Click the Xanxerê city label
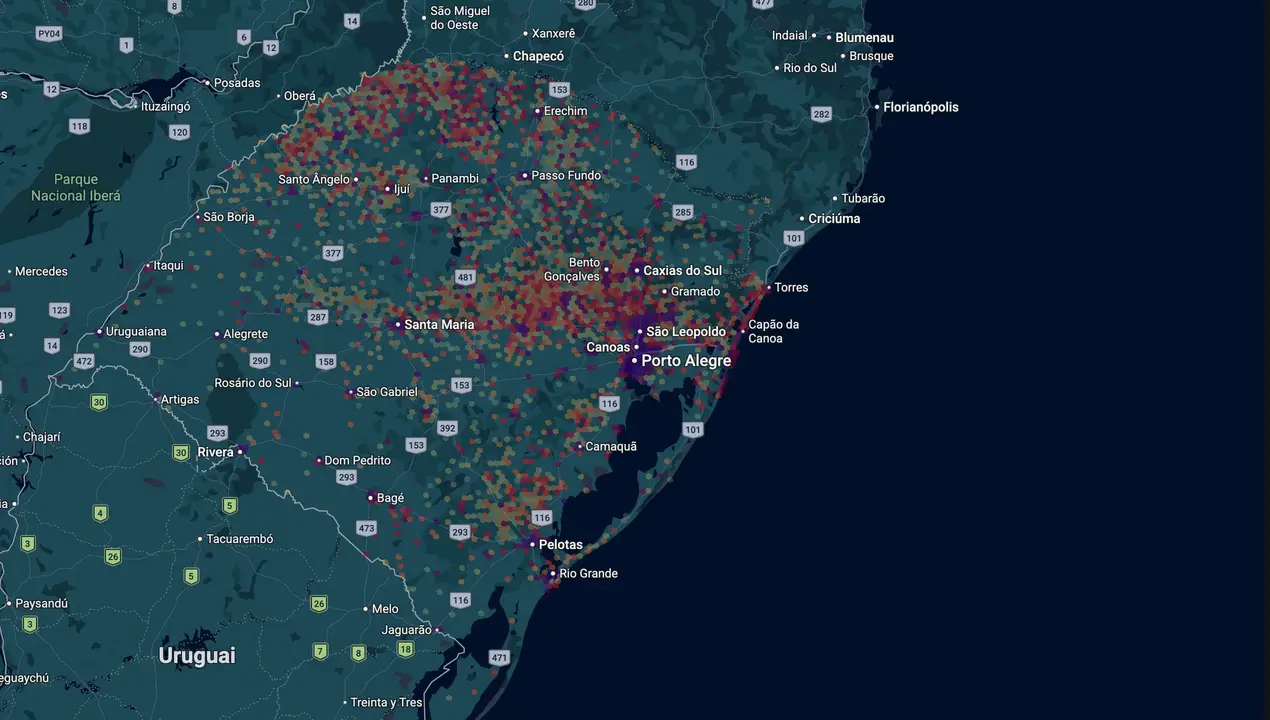 click(554, 33)
